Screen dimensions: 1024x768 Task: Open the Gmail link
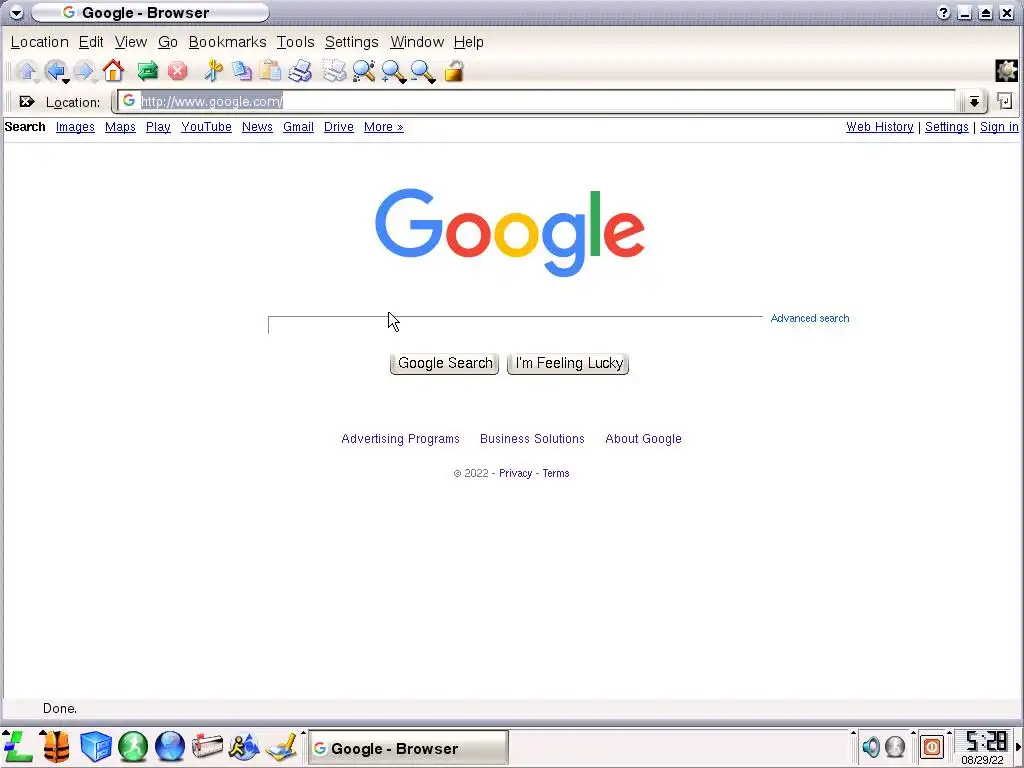298,127
